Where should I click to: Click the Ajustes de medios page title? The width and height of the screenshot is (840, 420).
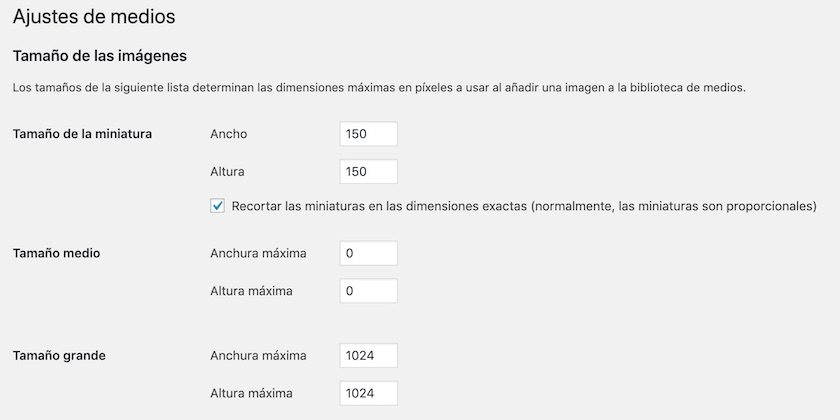click(x=93, y=16)
